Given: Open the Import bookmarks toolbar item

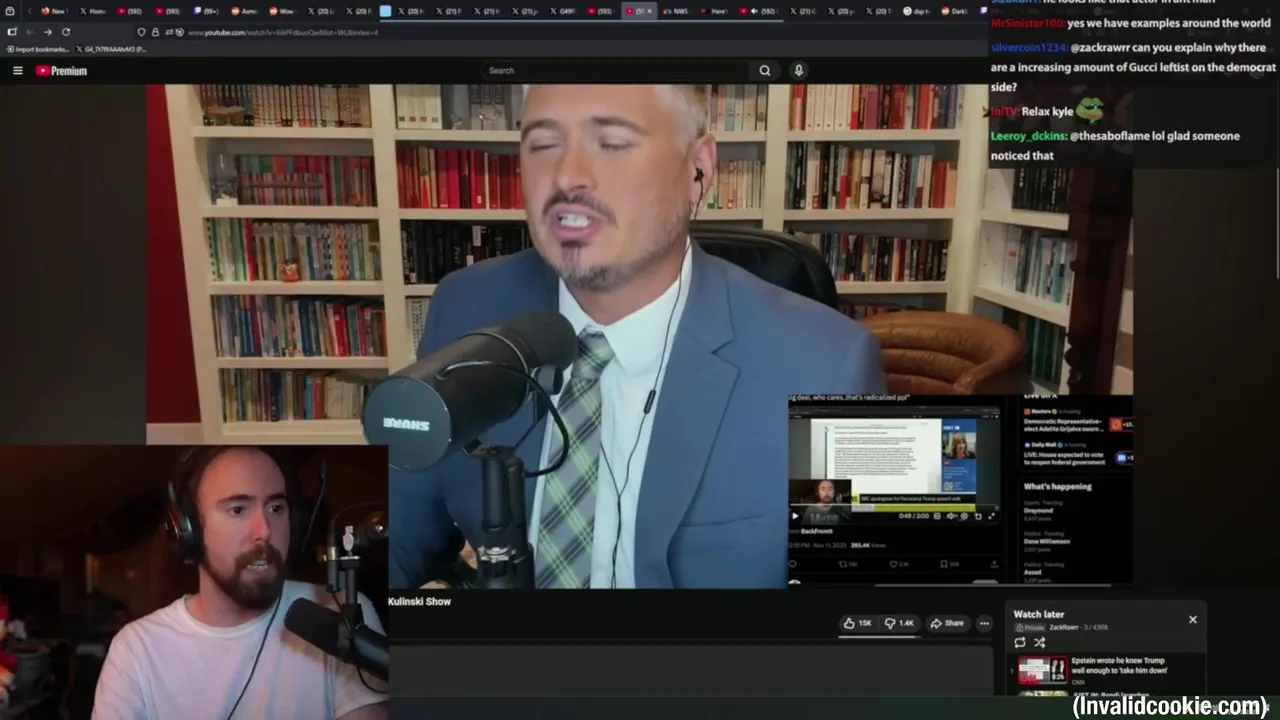Looking at the screenshot, I should click(x=37, y=49).
